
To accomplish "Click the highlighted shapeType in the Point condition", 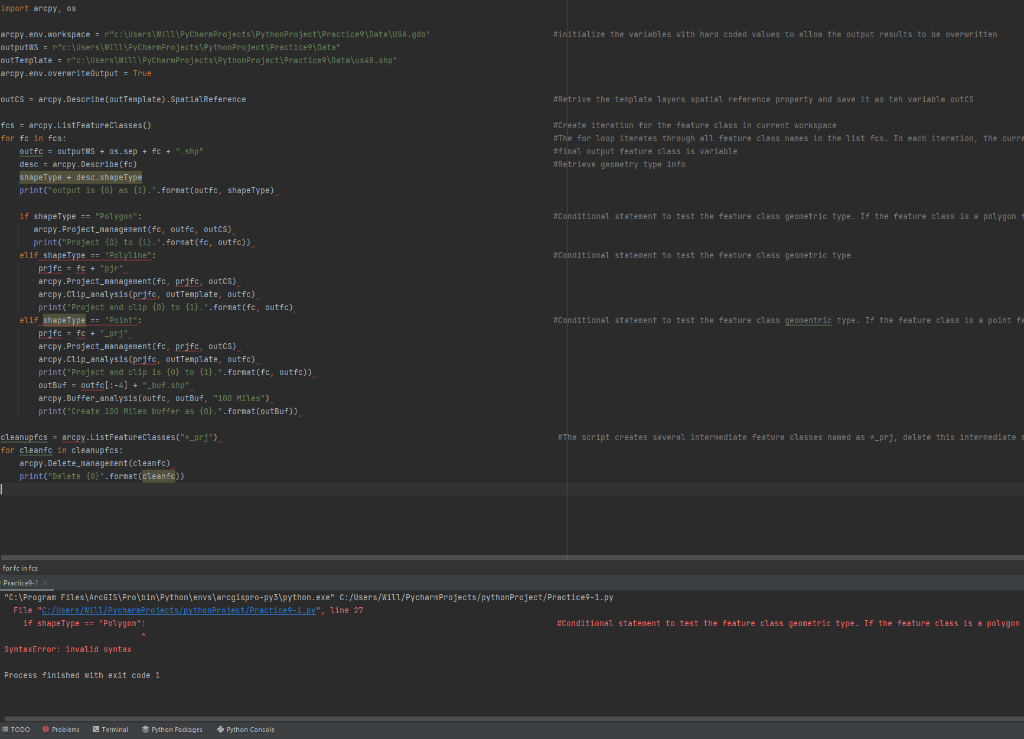I will tap(64, 321).
